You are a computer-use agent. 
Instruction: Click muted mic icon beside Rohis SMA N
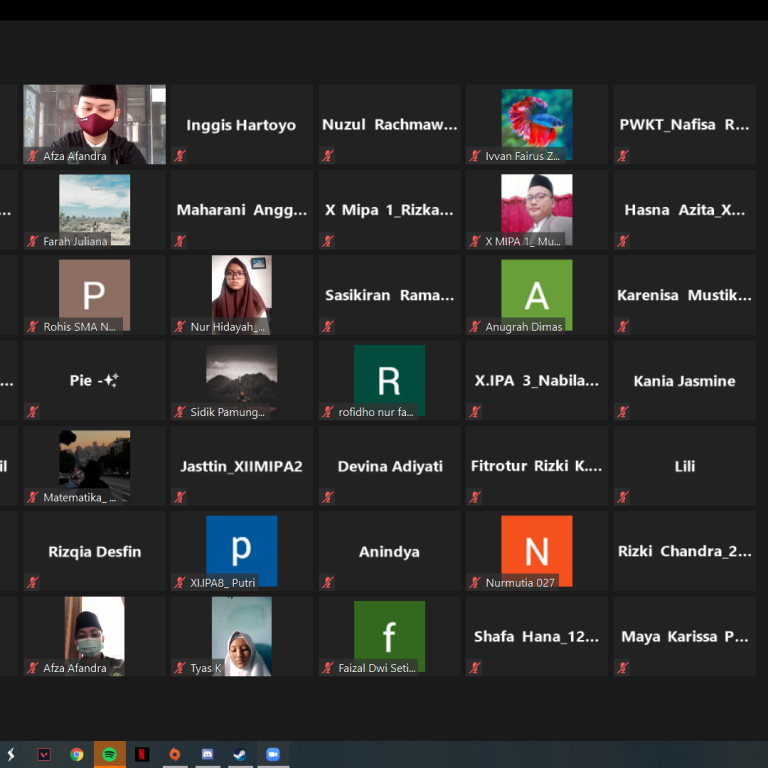(33, 327)
